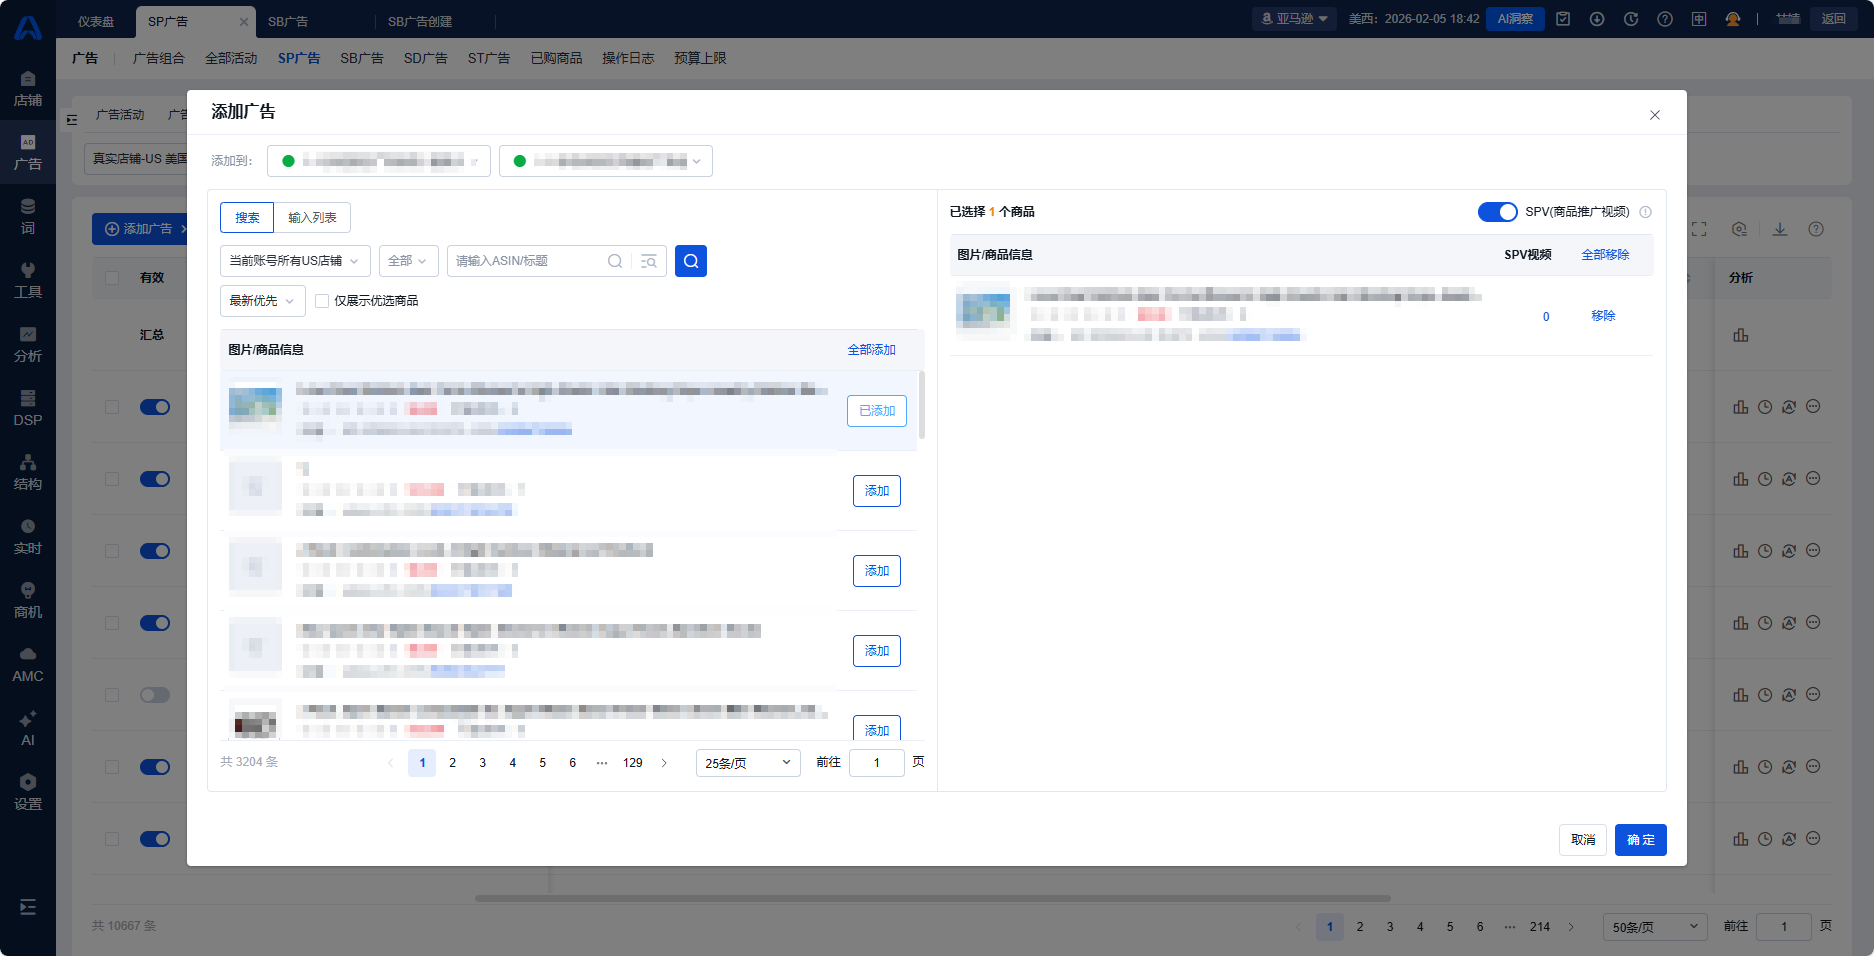
Task: Open the DSP sidebar section
Action: click(28, 407)
